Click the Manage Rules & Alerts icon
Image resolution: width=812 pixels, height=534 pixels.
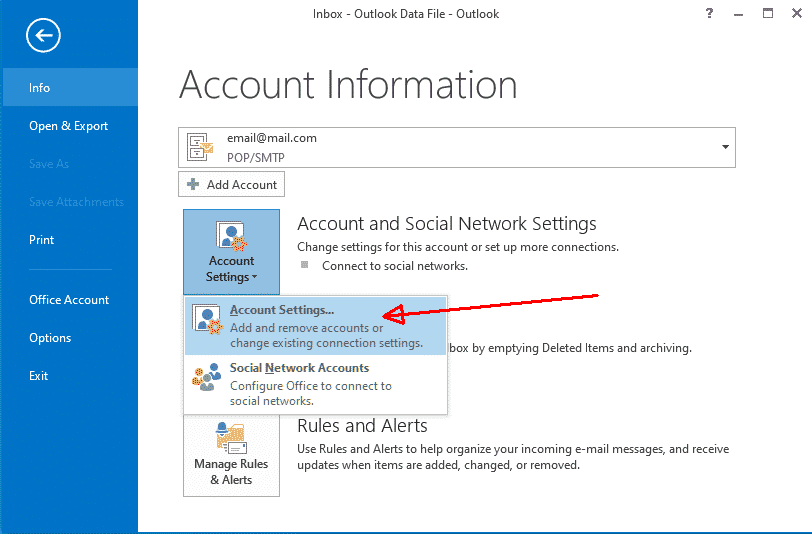[x=231, y=438]
